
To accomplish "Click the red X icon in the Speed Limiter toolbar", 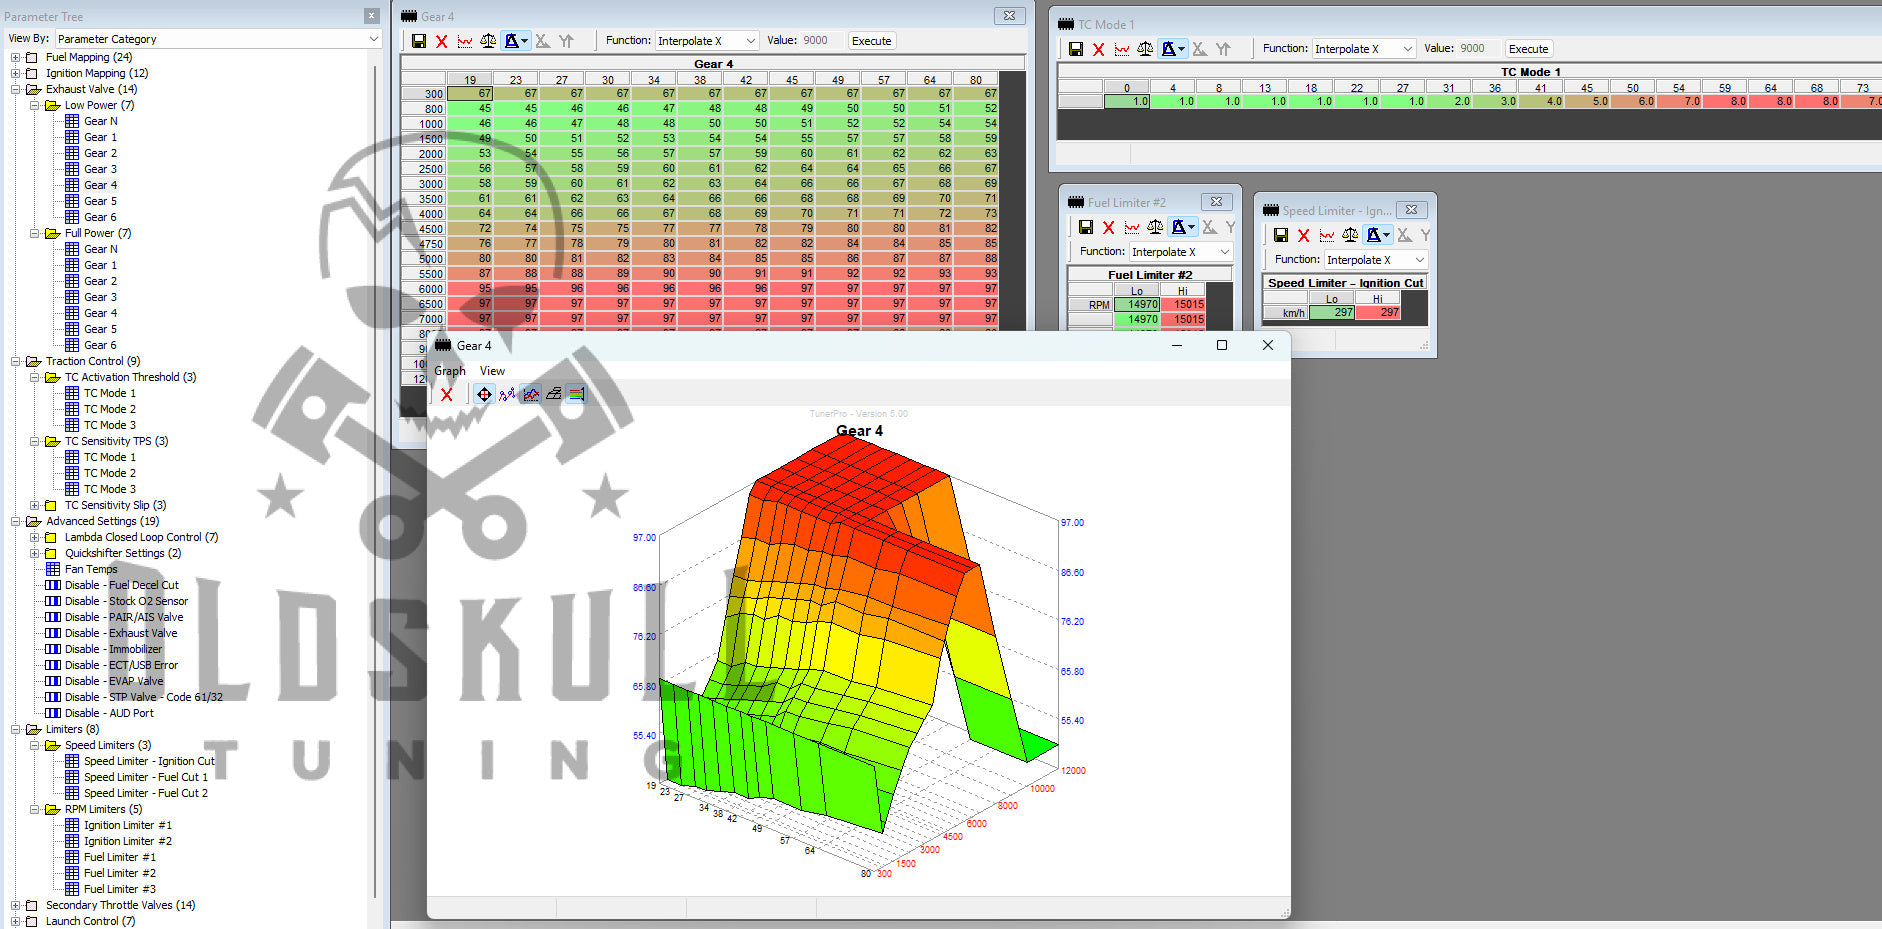I will click(x=1304, y=235).
